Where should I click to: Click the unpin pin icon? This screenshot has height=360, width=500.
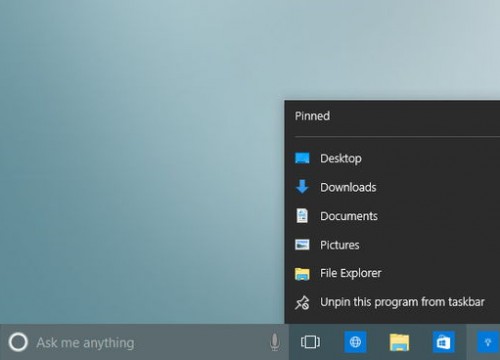point(302,303)
